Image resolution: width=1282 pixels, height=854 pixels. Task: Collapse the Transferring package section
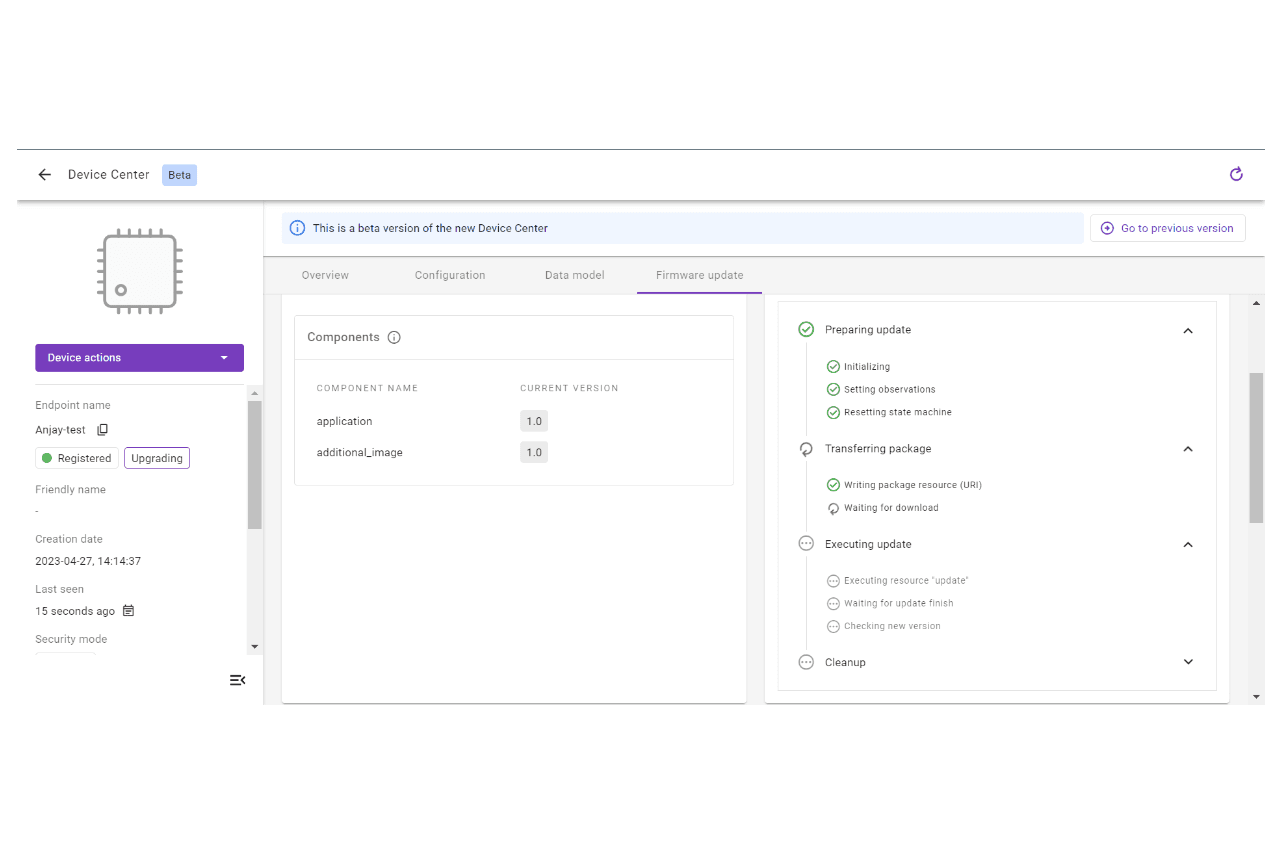pos(1188,449)
